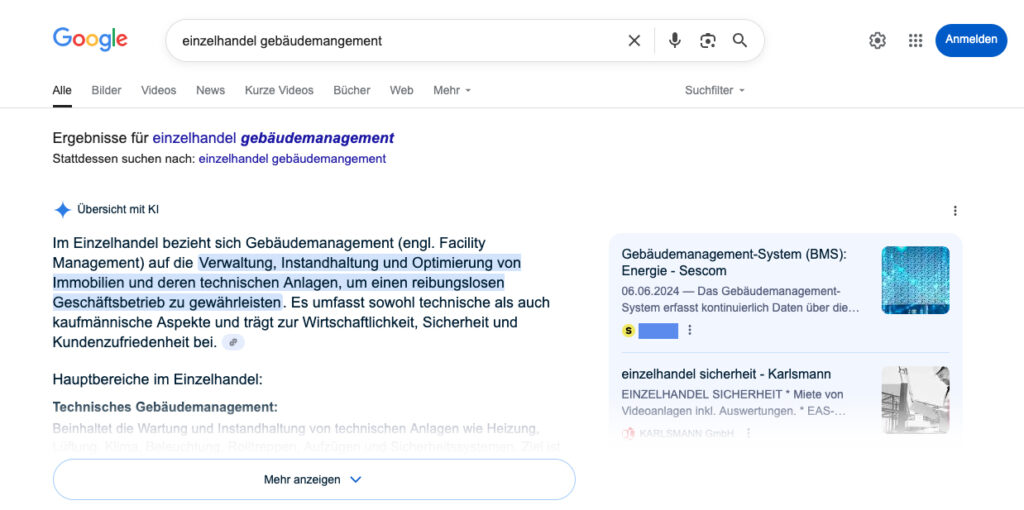1024x510 pixels.
Task: Open settings gear icon
Action: tap(877, 40)
